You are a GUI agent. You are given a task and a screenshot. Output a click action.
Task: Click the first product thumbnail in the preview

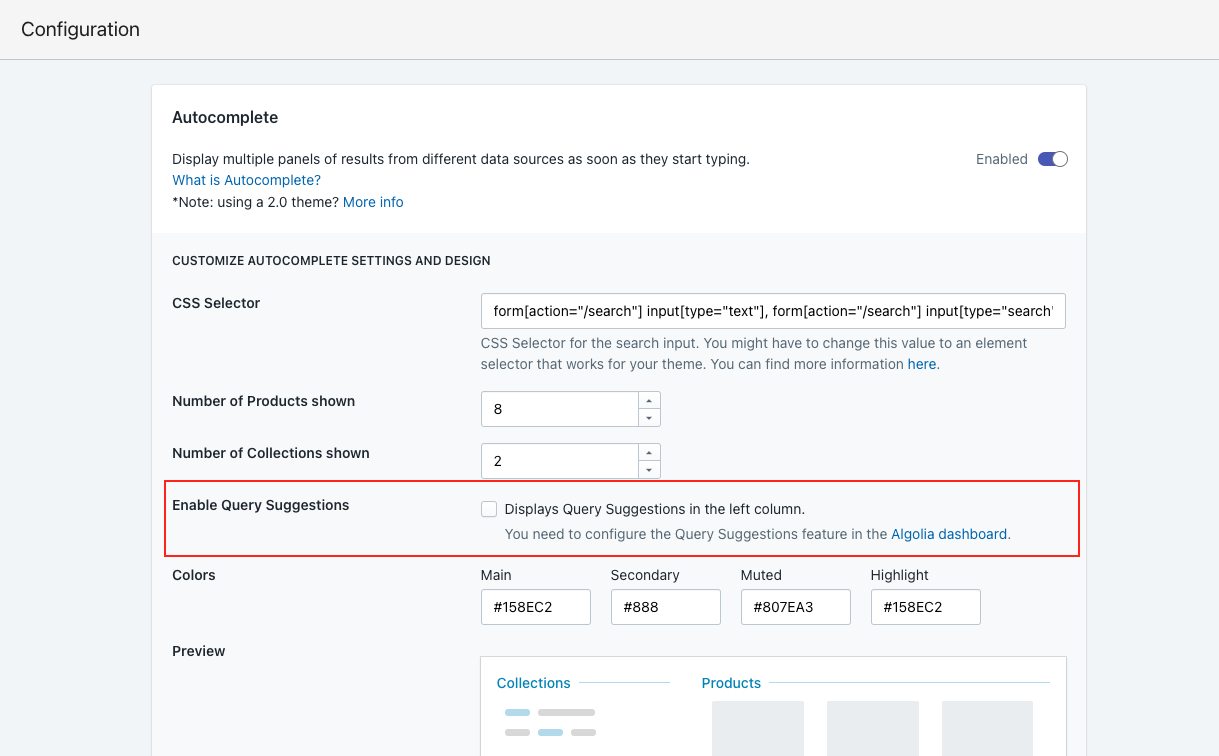[x=758, y=728]
